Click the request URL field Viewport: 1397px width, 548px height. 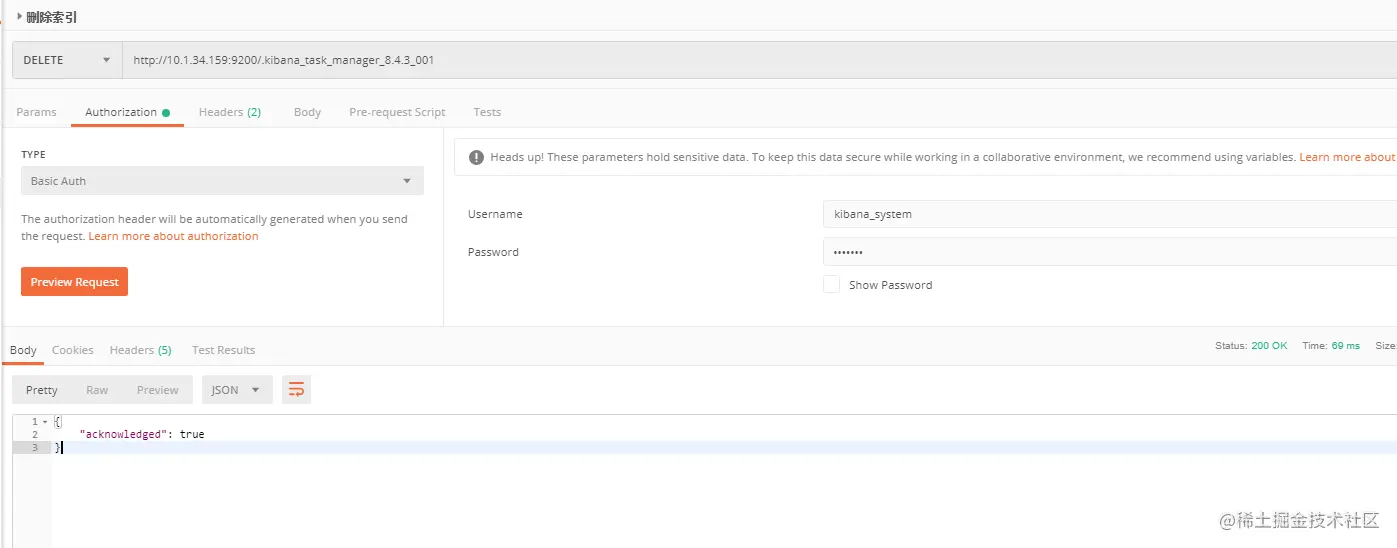pos(759,60)
